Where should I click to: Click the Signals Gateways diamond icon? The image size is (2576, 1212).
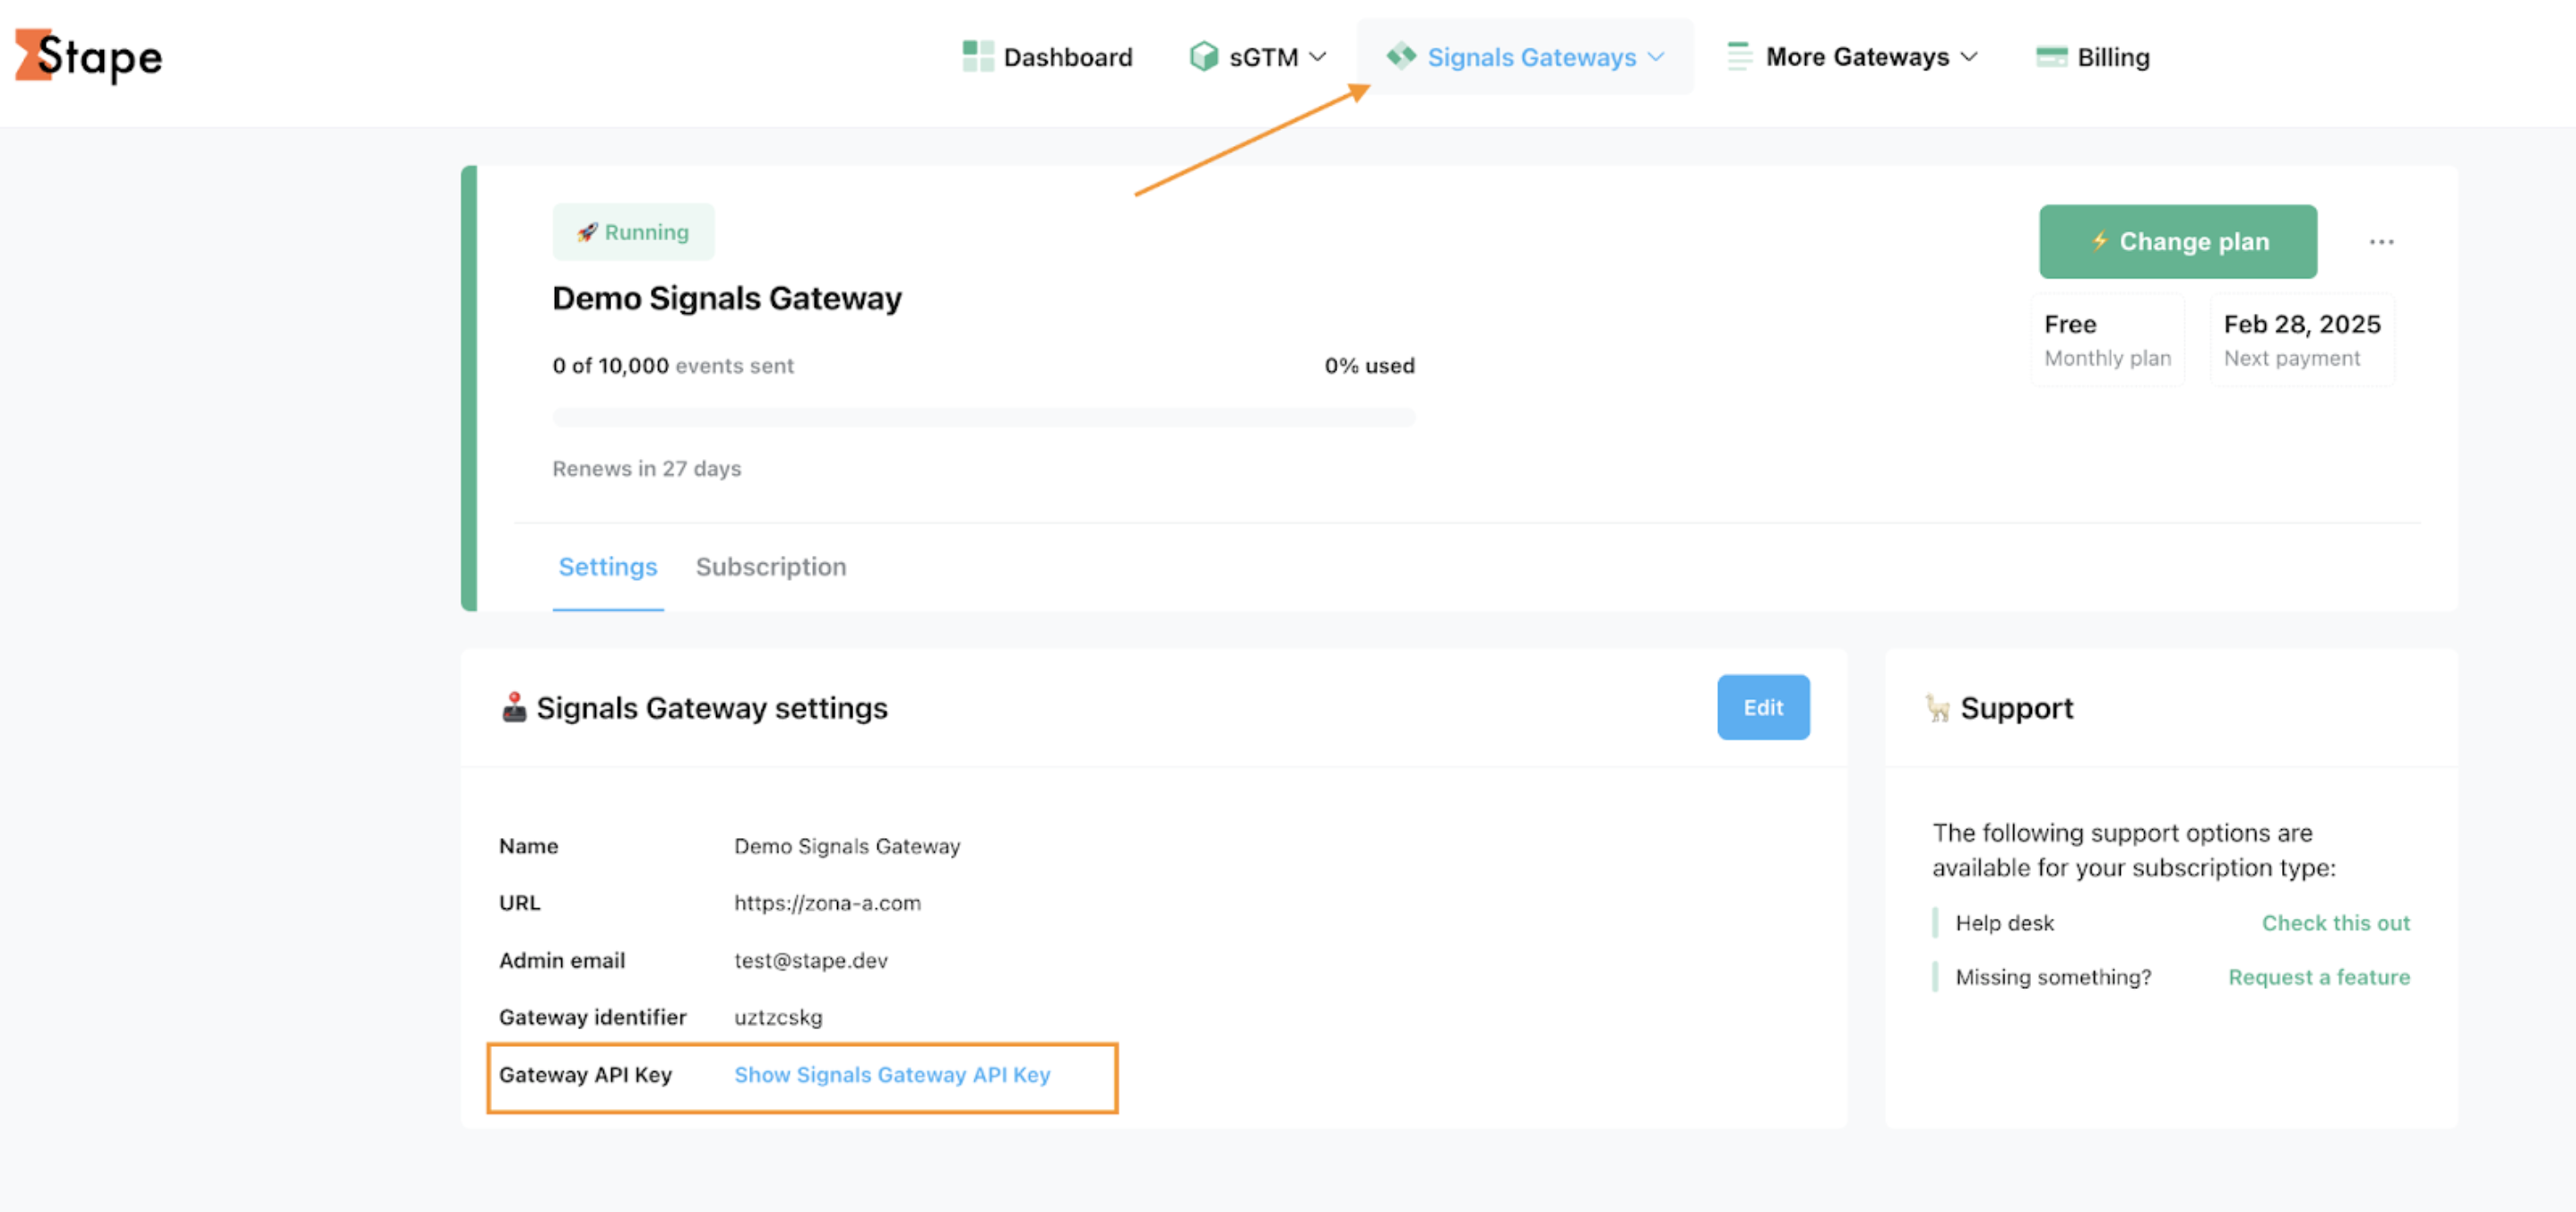[1402, 57]
